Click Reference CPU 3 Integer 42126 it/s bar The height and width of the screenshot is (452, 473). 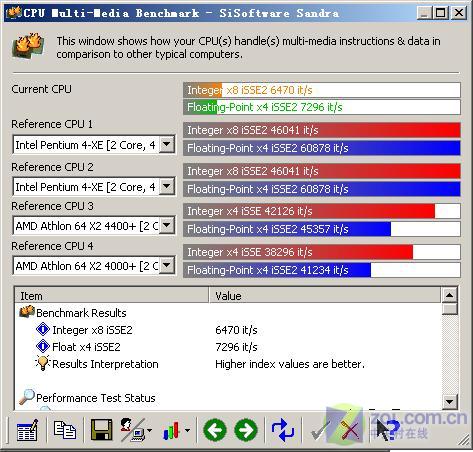click(322, 211)
